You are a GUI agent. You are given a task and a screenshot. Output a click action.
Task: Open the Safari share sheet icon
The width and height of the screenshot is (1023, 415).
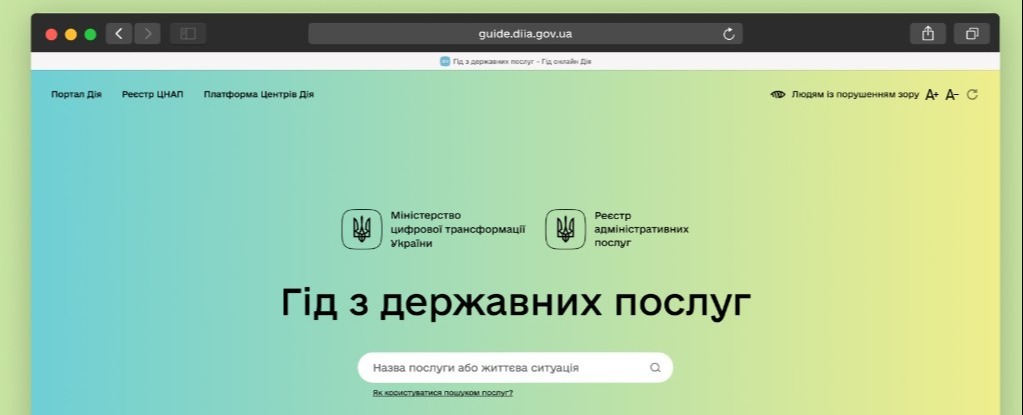(x=927, y=34)
